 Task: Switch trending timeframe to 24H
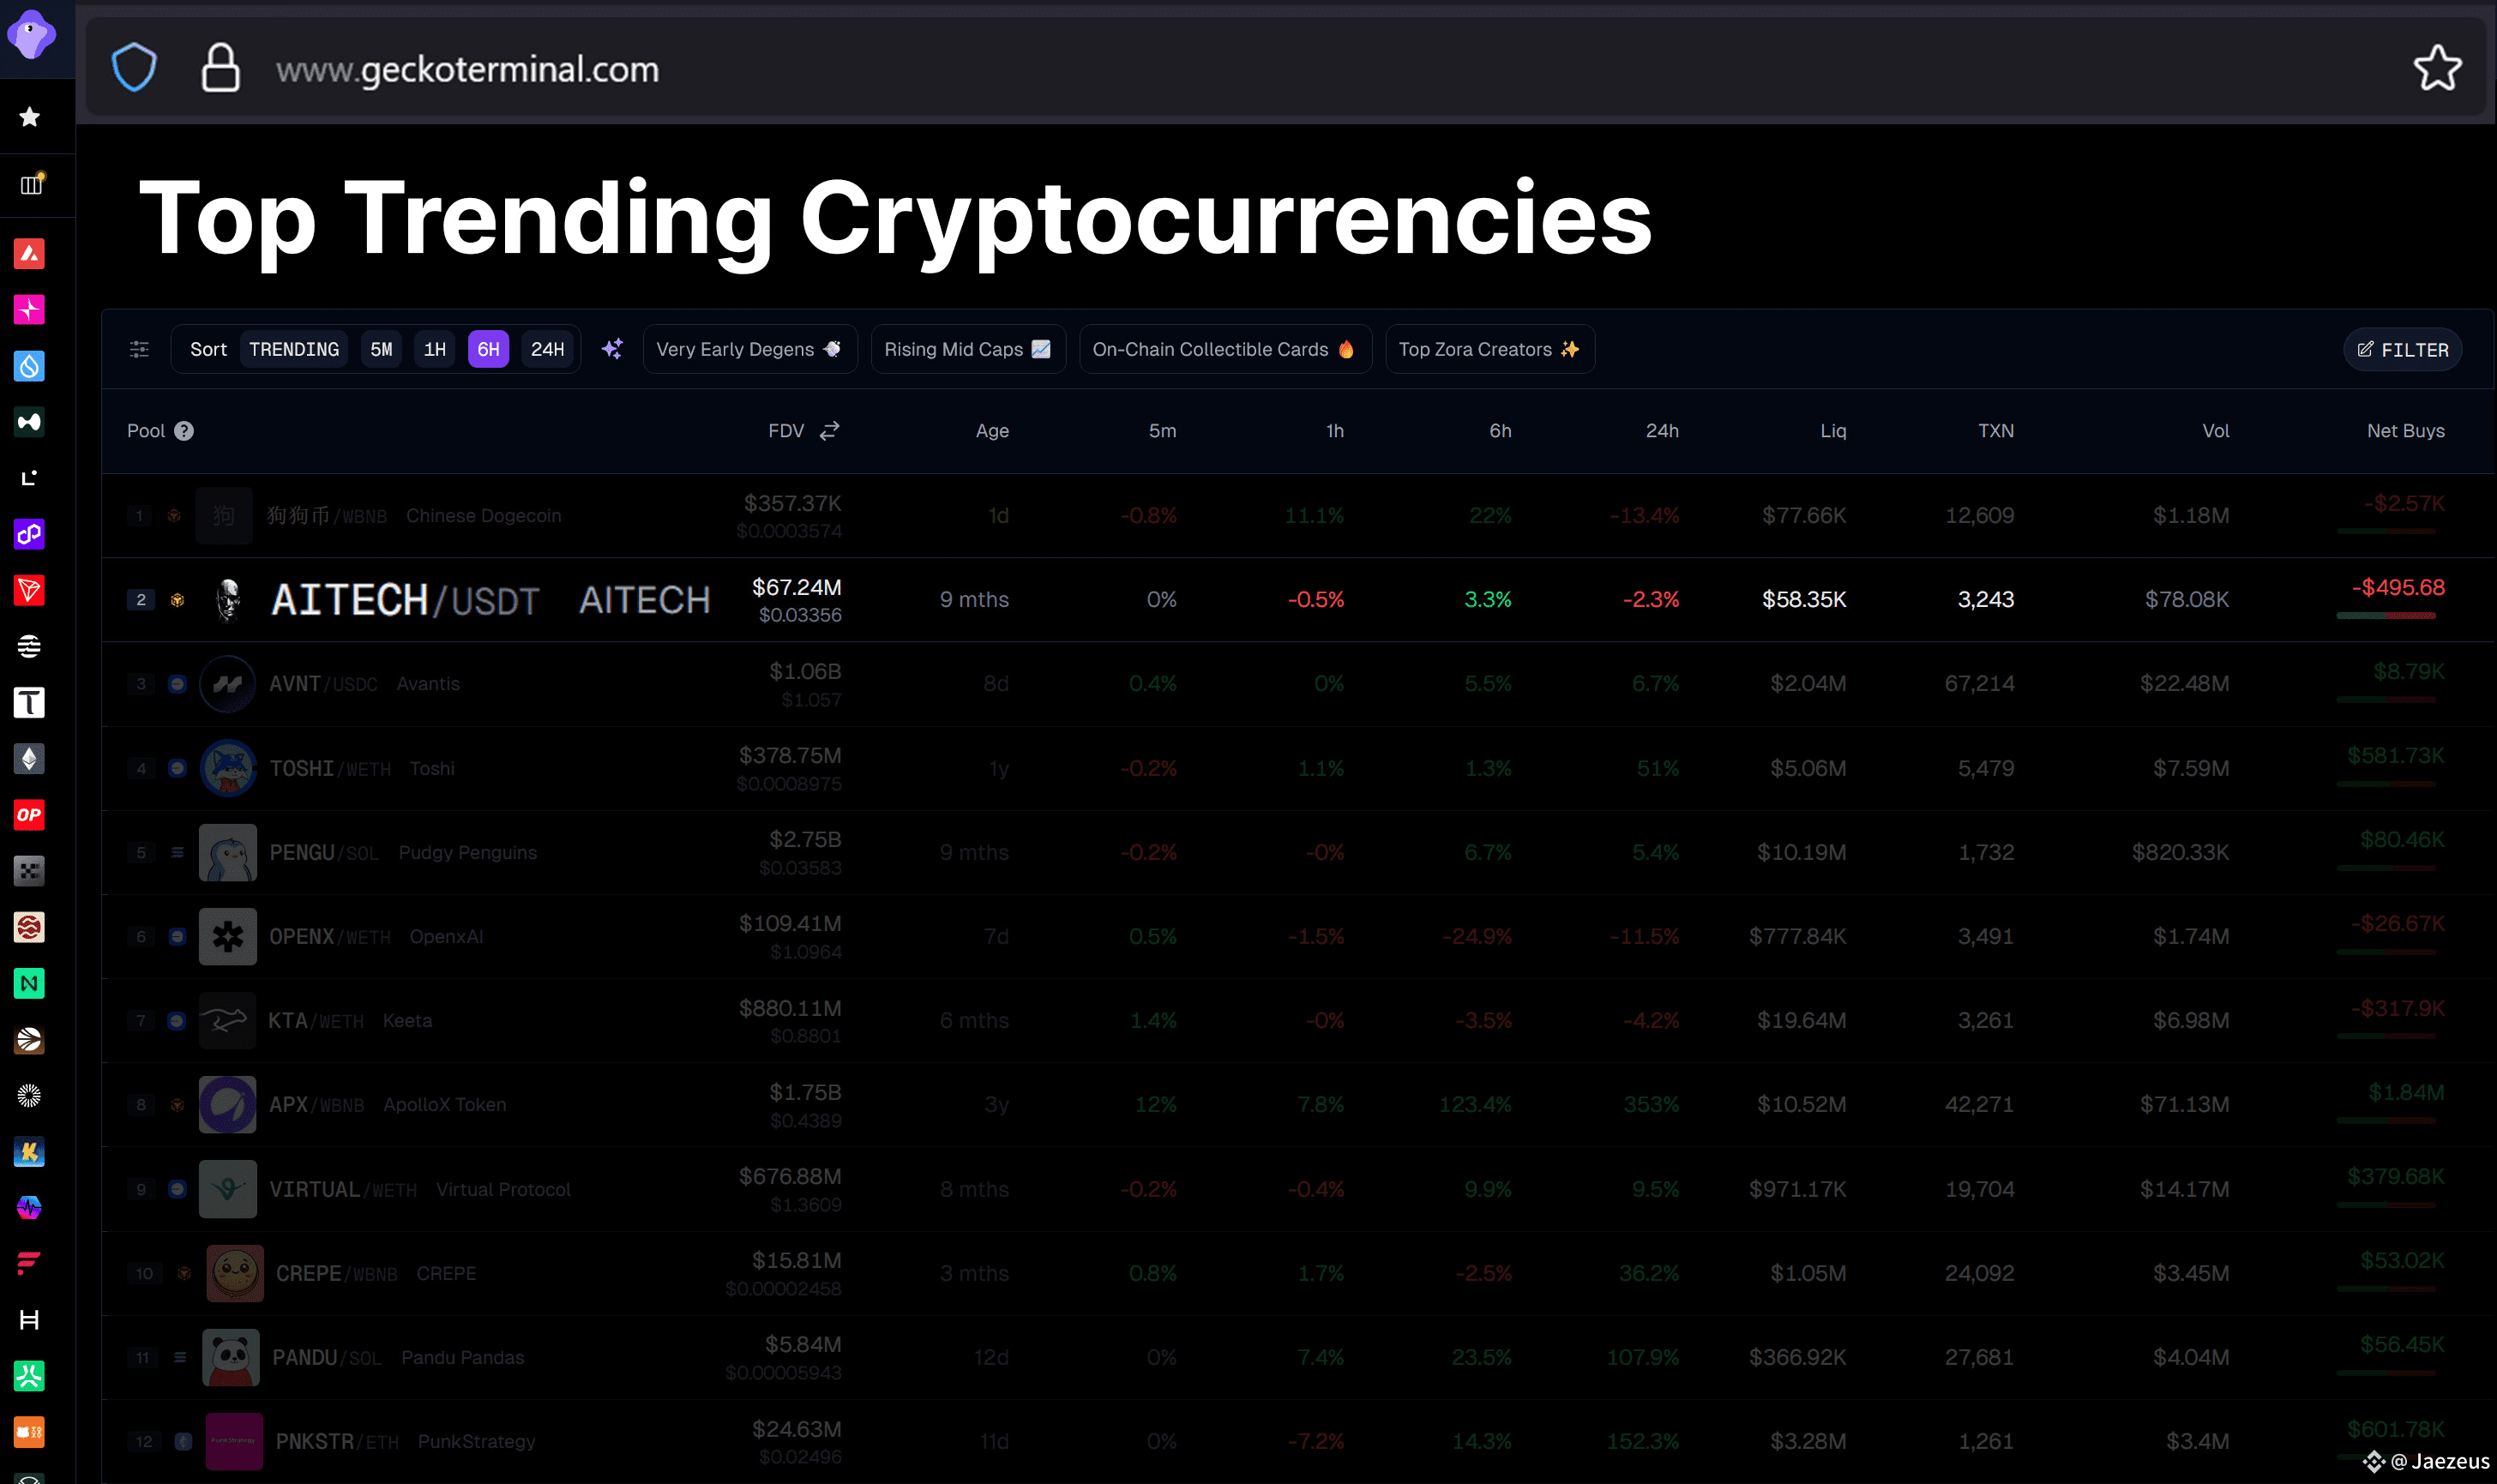coord(547,349)
